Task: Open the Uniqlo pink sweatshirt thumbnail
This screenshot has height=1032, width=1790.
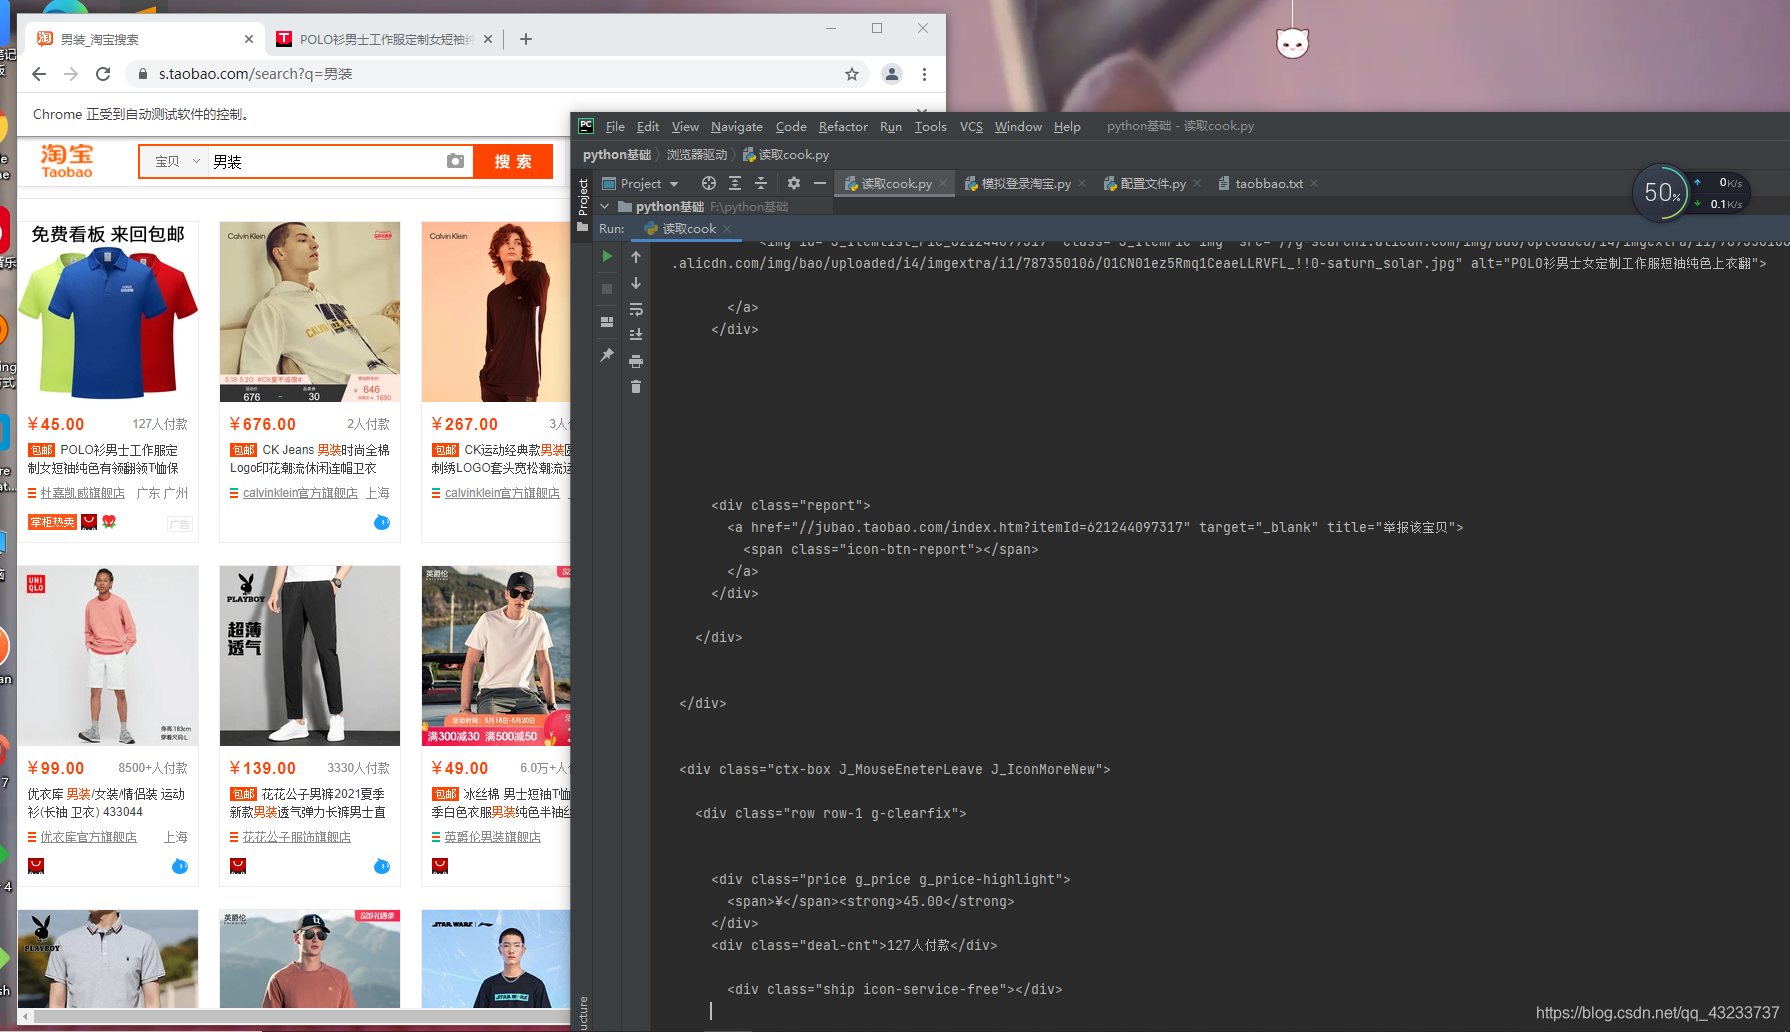Action: tap(108, 656)
